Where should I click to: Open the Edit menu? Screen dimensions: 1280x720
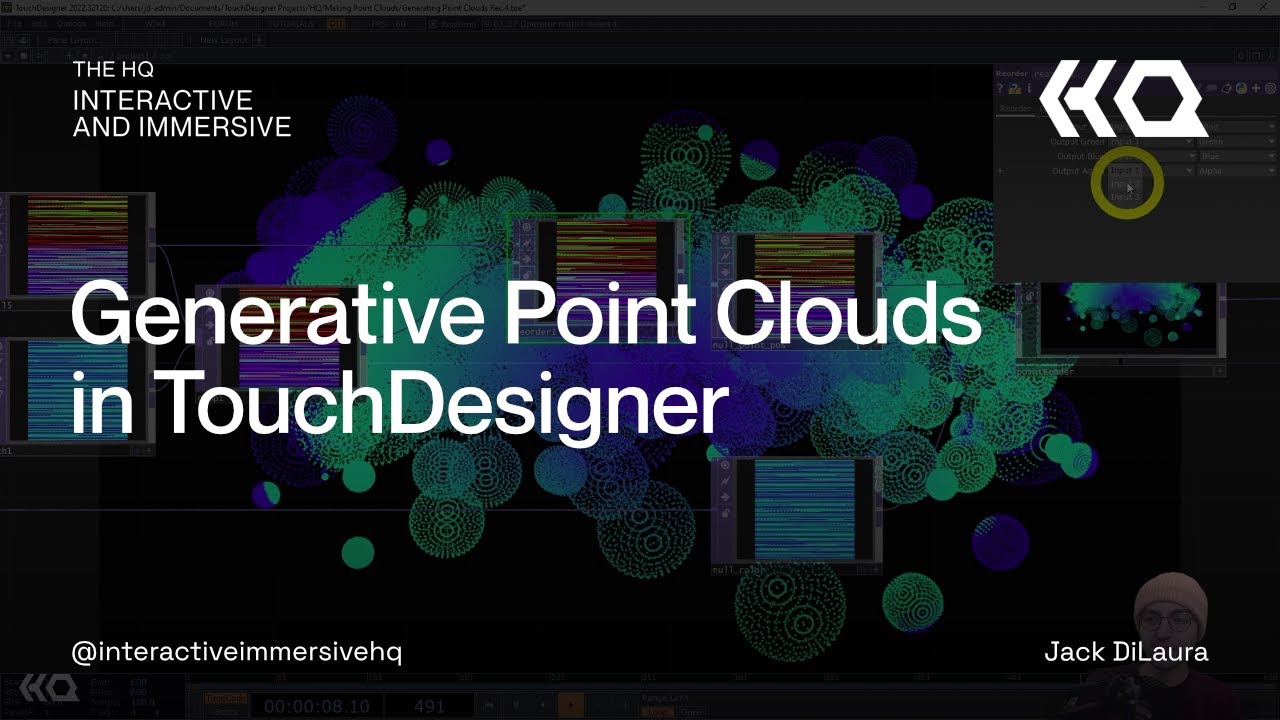point(40,23)
